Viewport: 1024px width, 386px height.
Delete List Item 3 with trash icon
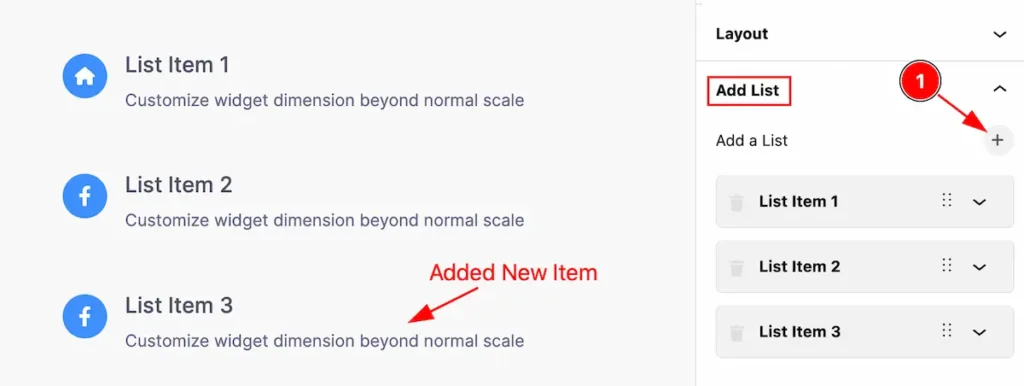point(737,333)
